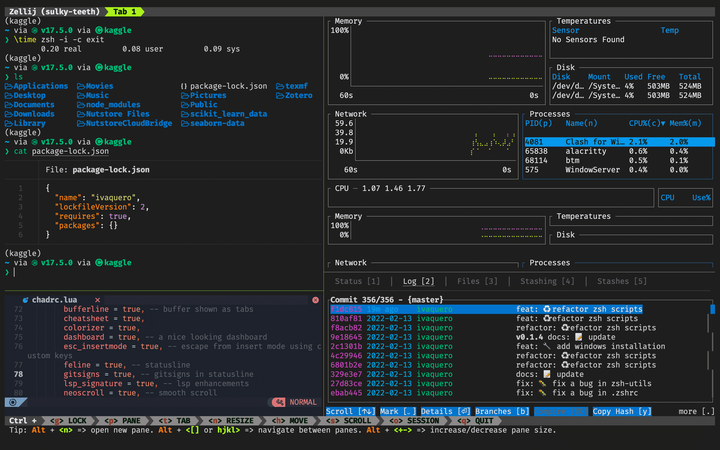Click the Copy Hash [y] command

point(622,411)
